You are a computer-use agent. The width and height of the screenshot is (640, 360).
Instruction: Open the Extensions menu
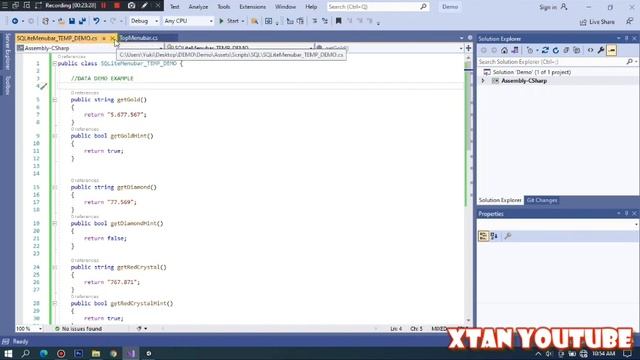pos(253,7)
